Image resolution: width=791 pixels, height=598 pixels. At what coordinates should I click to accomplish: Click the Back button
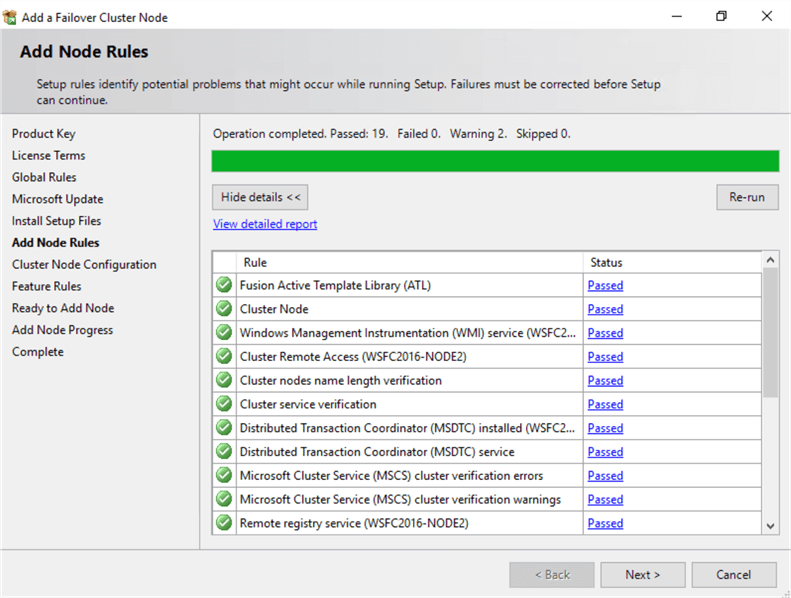552,575
